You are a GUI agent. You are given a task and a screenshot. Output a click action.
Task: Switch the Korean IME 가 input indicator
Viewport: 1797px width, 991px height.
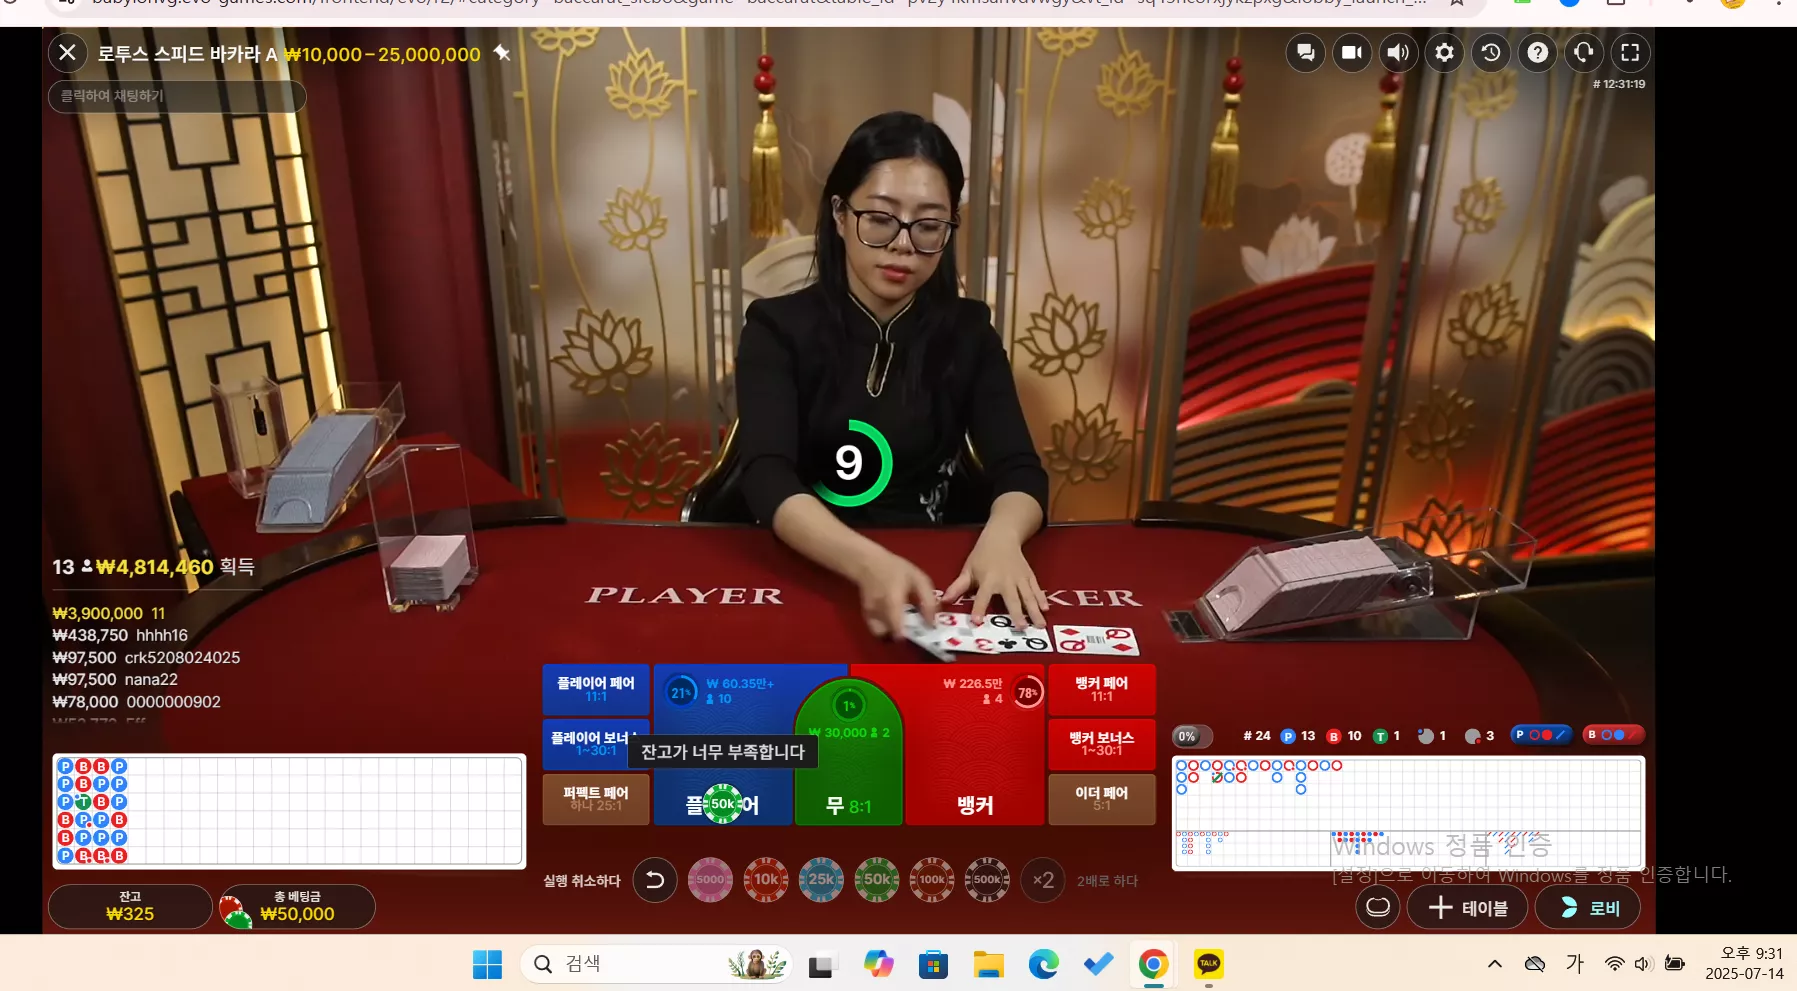coord(1575,964)
